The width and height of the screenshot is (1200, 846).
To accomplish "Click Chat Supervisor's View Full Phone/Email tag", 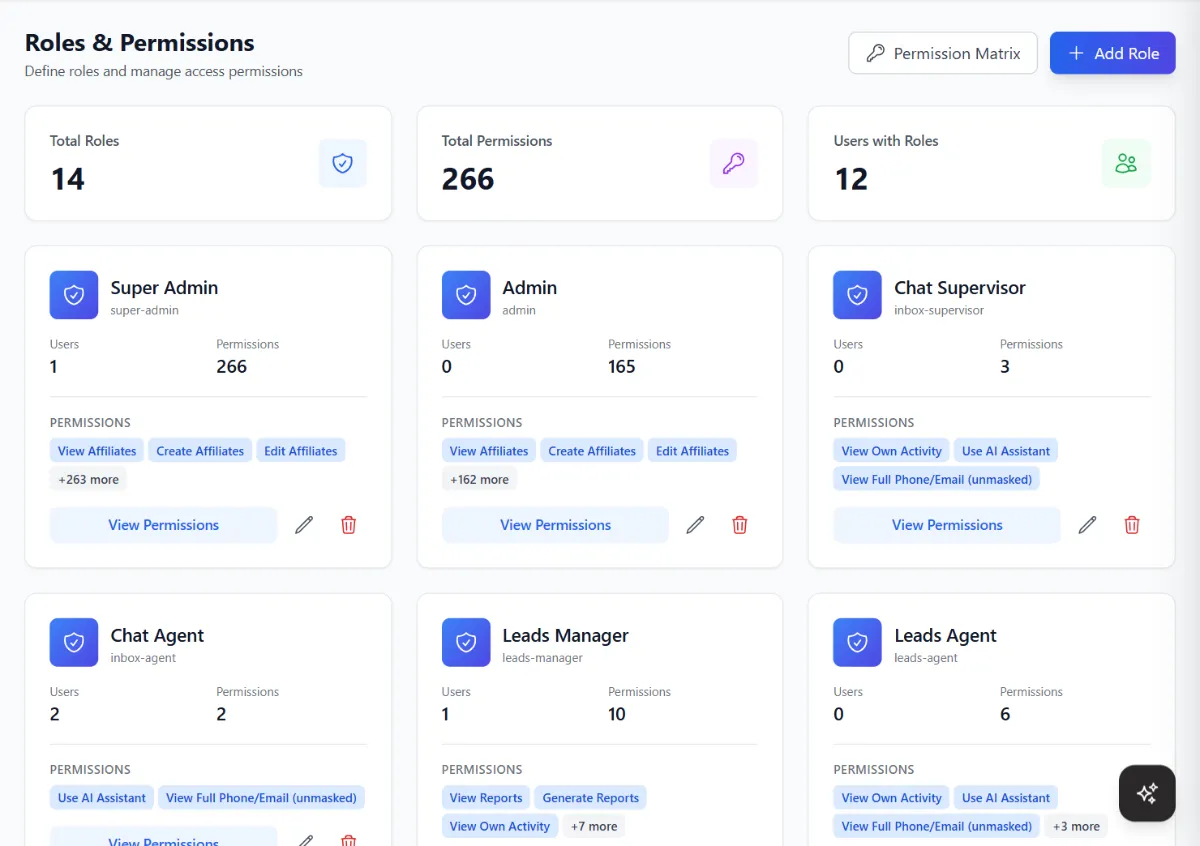I will (936, 479).
